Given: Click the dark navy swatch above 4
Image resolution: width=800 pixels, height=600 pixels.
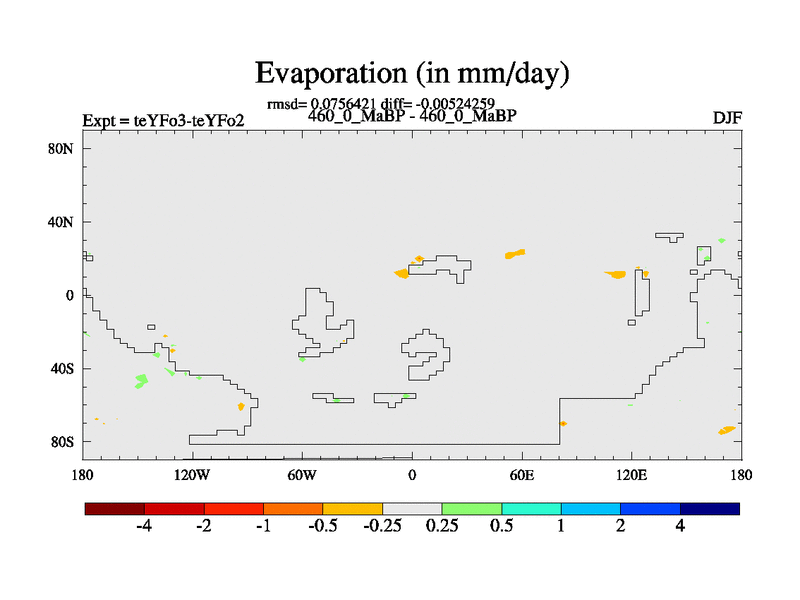Looking at the screenshot, I should click(710, 509).
